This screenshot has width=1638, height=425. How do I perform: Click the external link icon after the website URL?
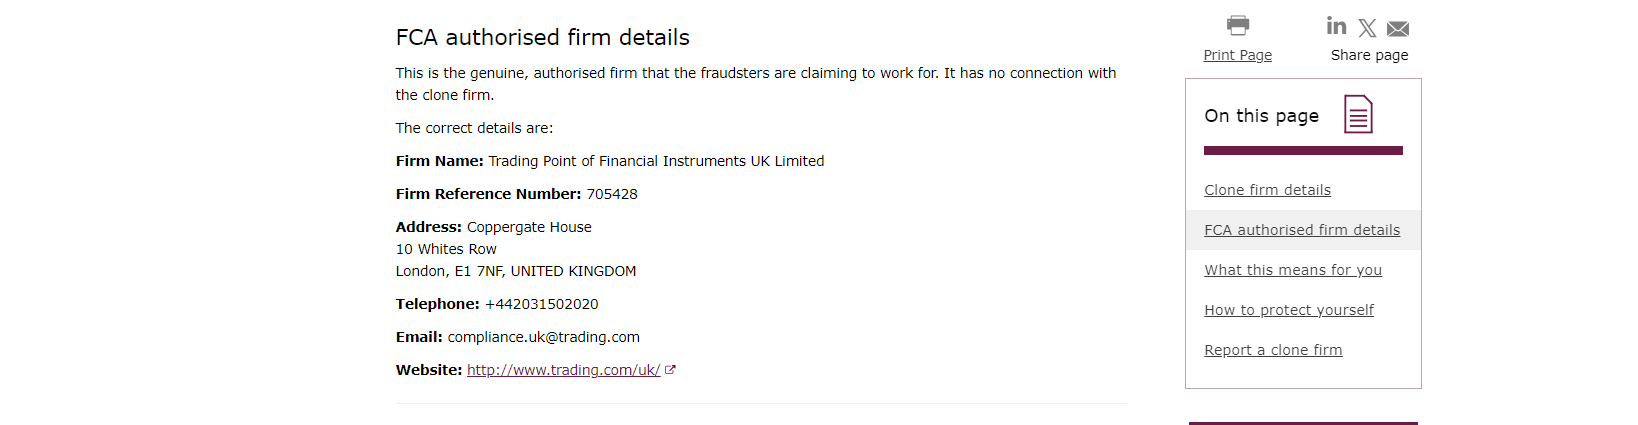[670, 370]
